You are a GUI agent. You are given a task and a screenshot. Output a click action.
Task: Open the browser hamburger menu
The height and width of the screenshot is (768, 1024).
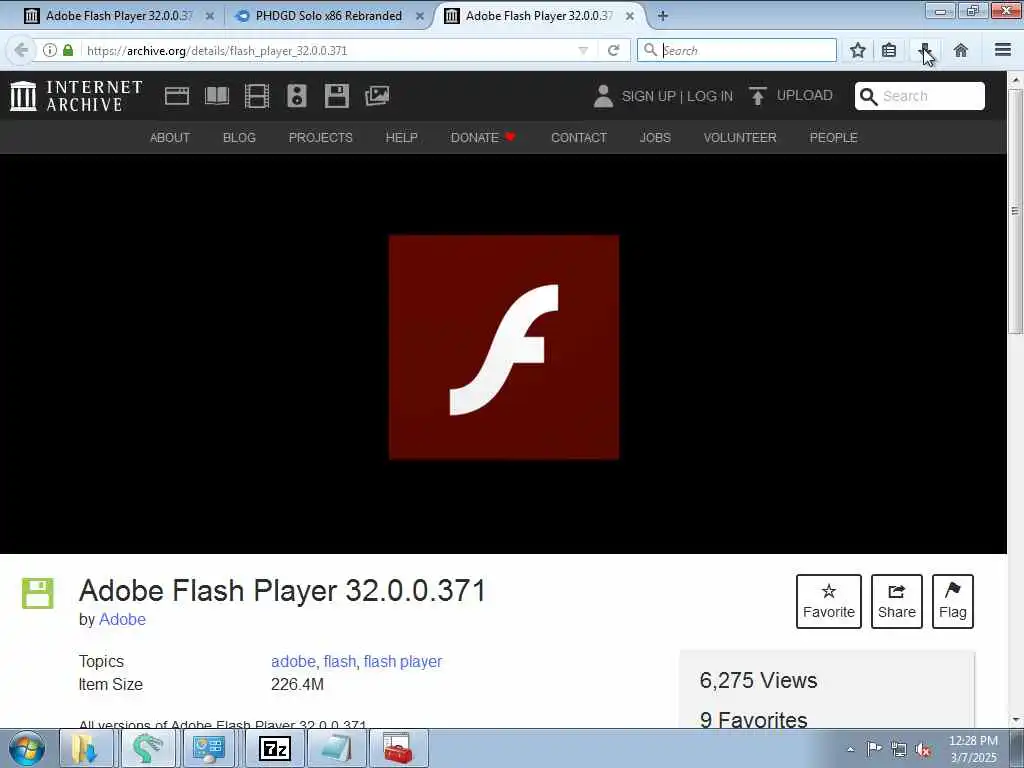coord(1003,50)
